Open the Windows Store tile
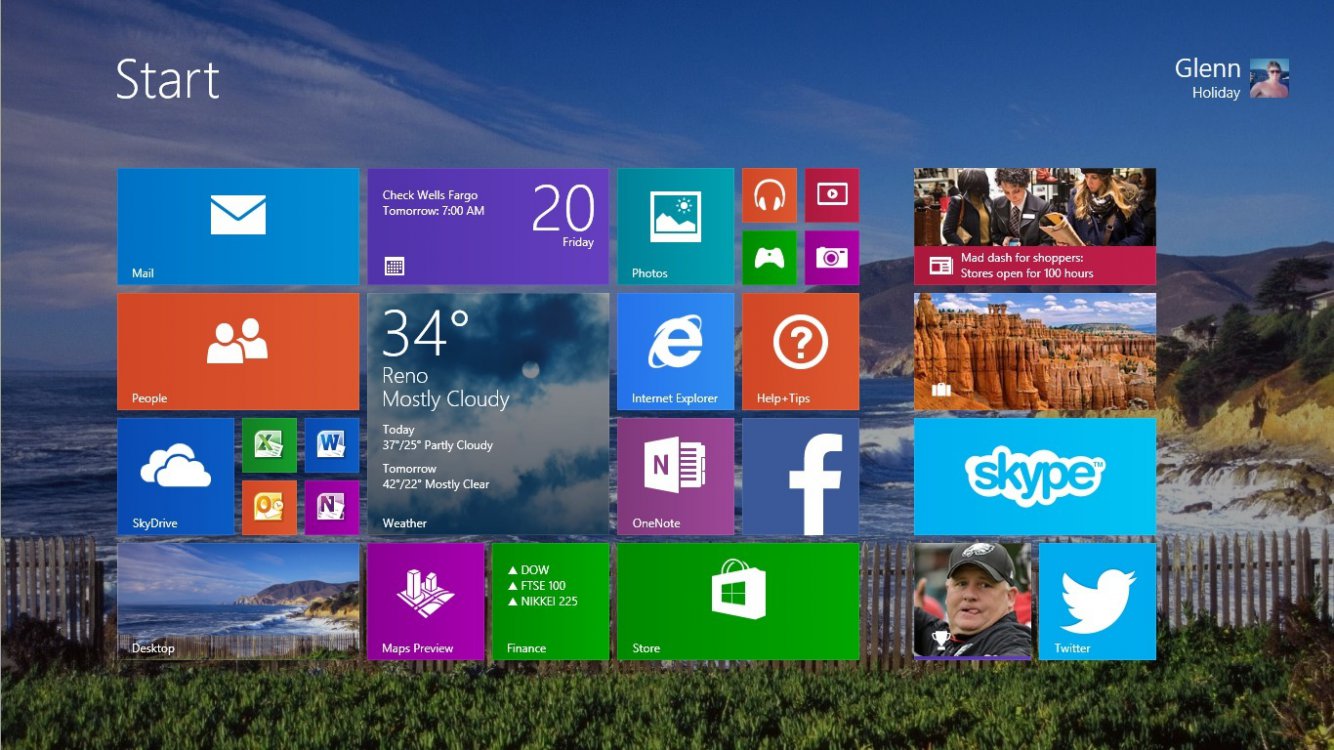This screenshot has width=1334, height=750. tap(738, 601)
